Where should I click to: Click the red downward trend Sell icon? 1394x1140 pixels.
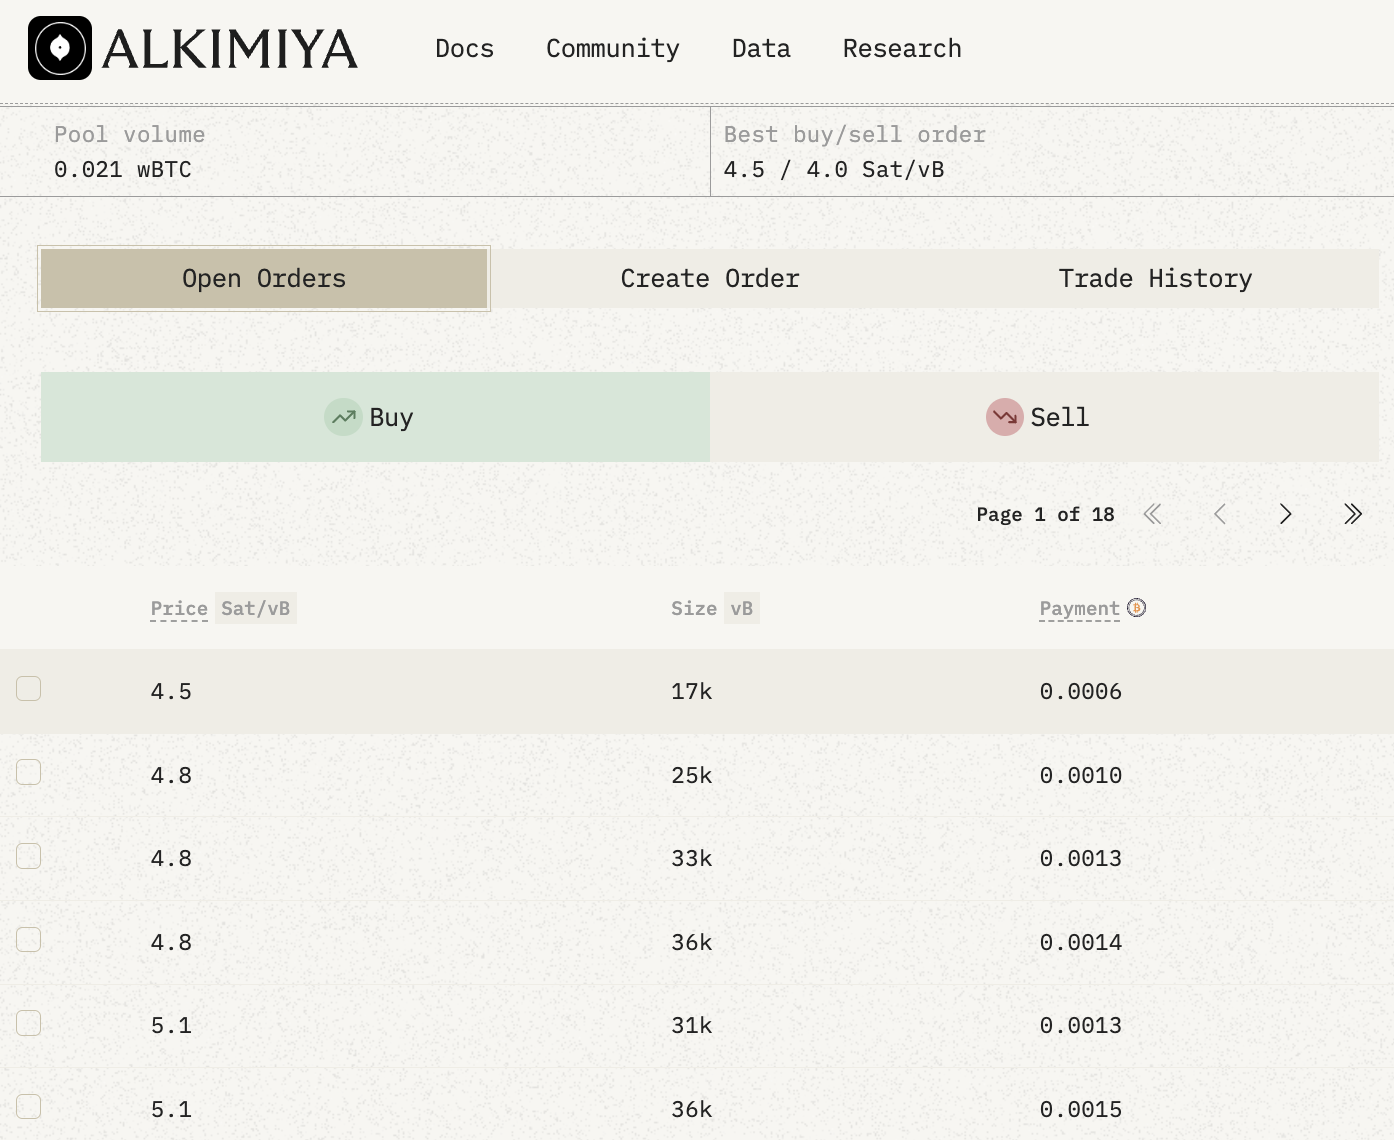pos(1004,417)
